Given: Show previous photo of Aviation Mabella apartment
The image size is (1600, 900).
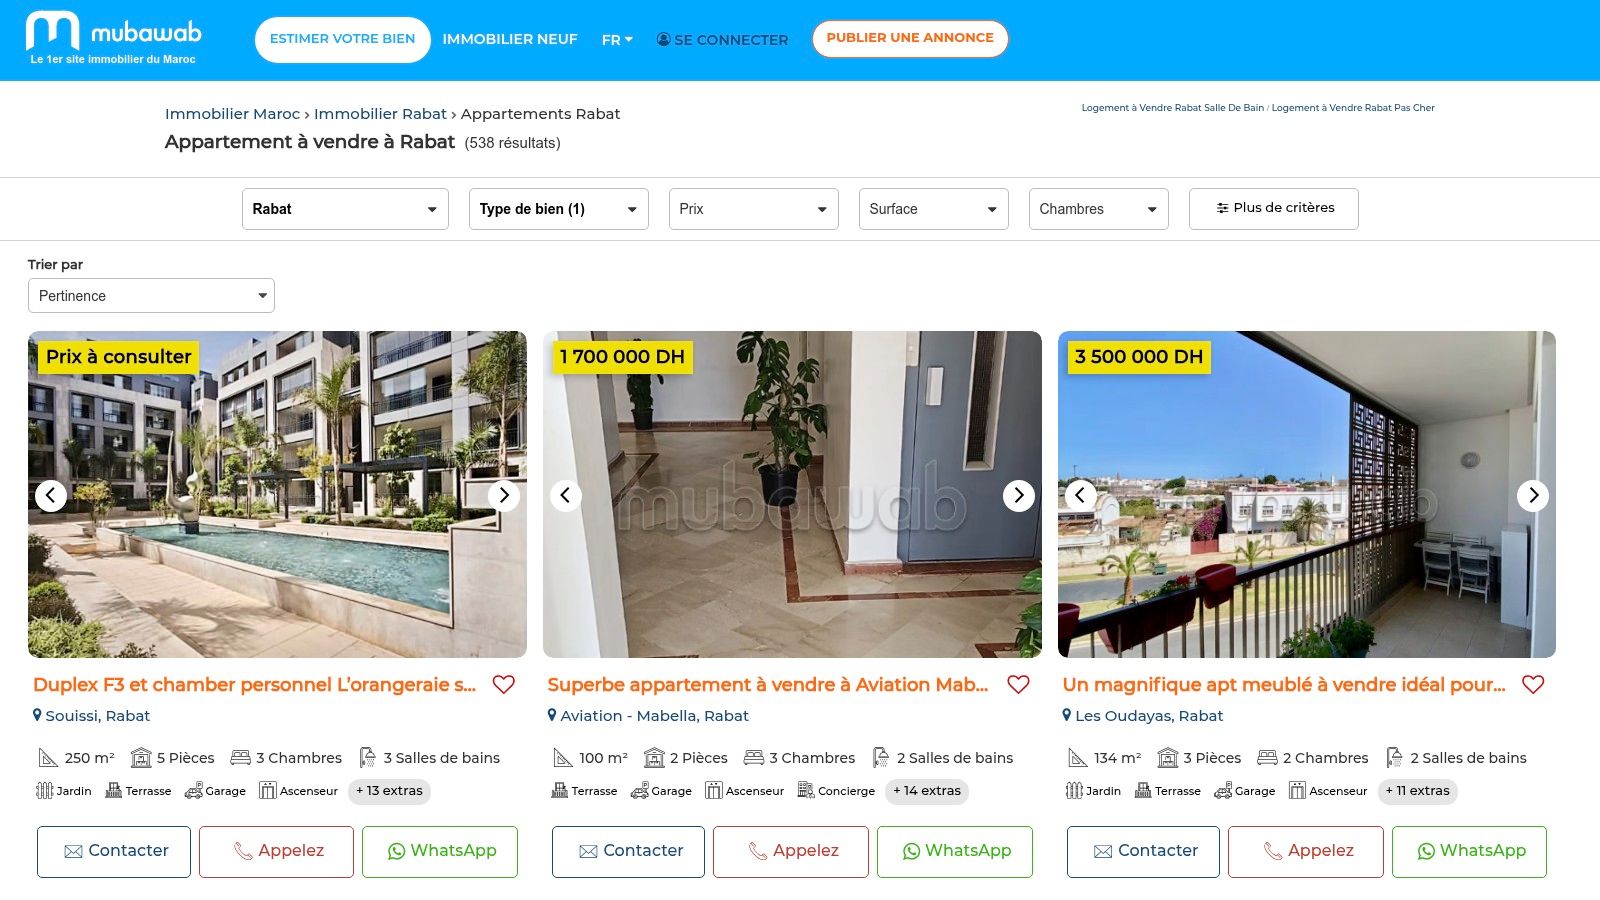Looking at the screenshot, I should click(x=566, y=495).
